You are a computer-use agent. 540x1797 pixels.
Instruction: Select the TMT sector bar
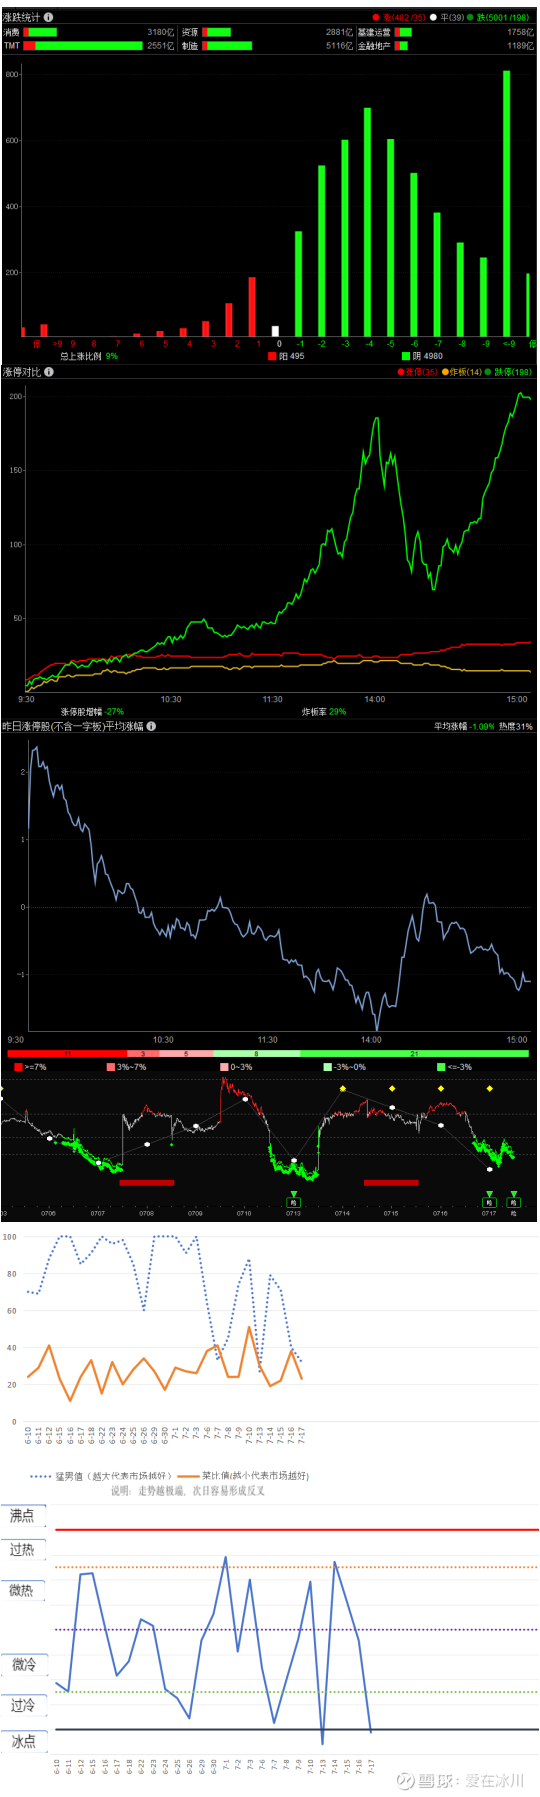(83, 45)
